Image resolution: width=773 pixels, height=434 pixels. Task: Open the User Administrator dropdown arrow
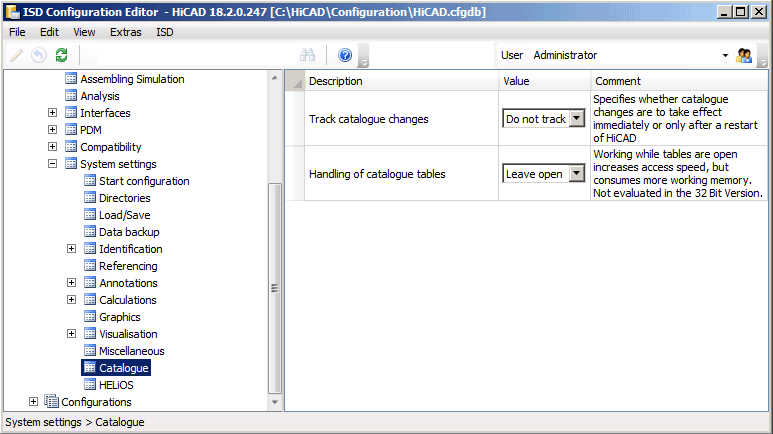coord(725,55)
